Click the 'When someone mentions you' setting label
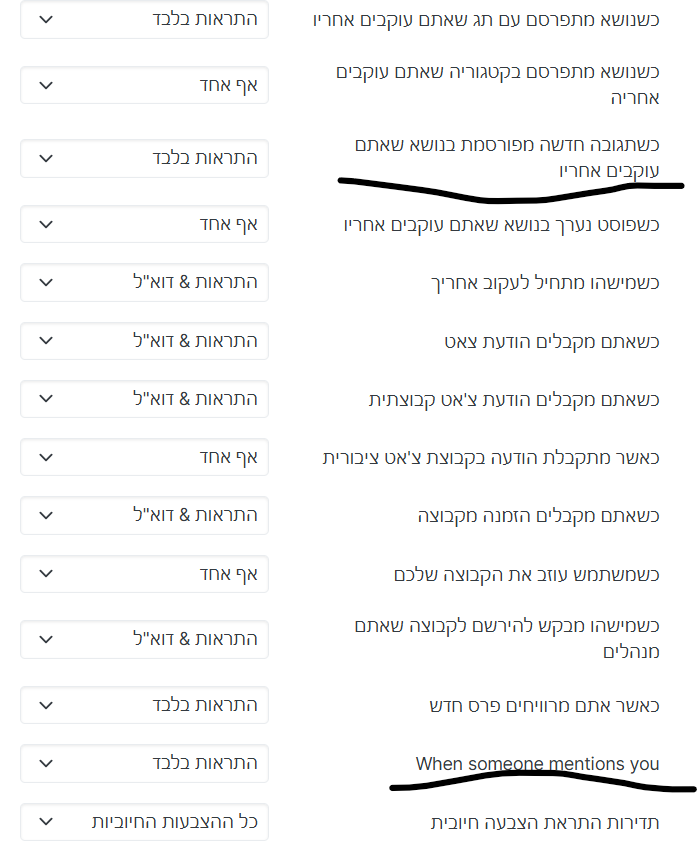The width and height of the screenshot is (697, 858). coord(536,763)
